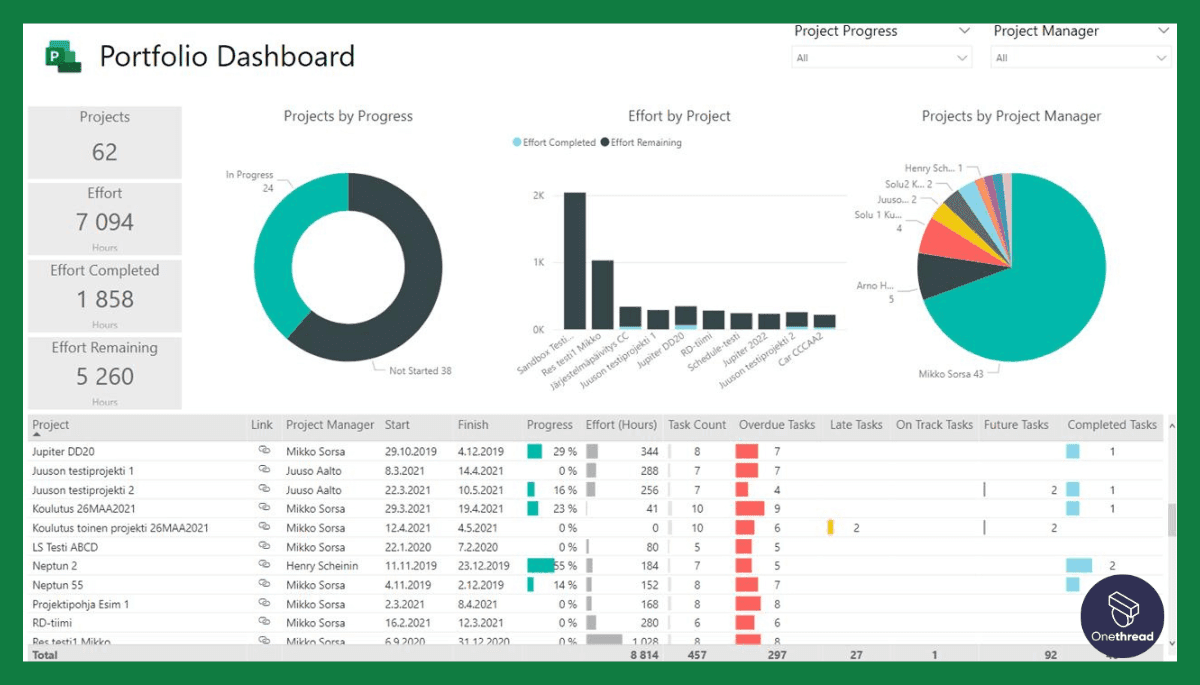1200x685 pixels.
Task: Sort the table by the Finish column
Action: [x=472, y=424]
